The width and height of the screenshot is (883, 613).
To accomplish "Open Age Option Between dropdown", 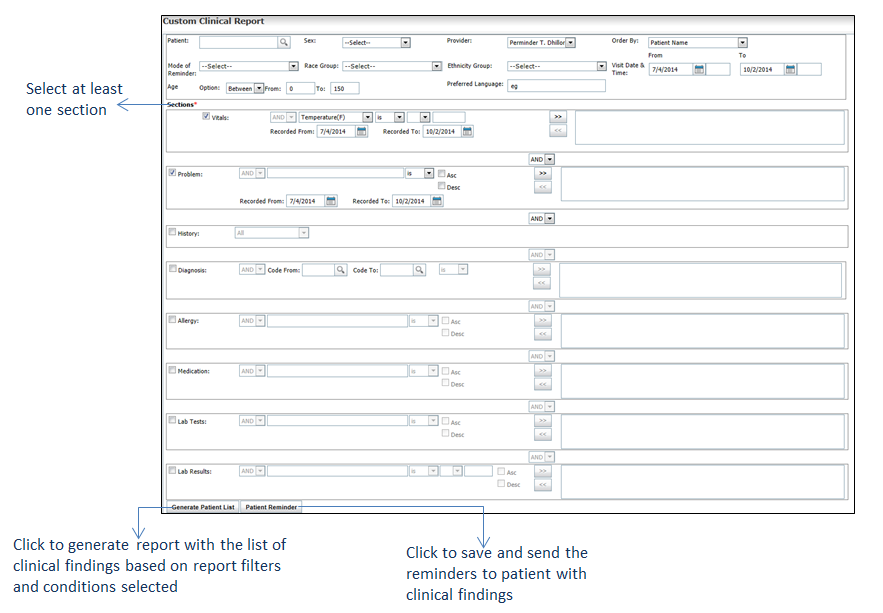I will [245, 88].
